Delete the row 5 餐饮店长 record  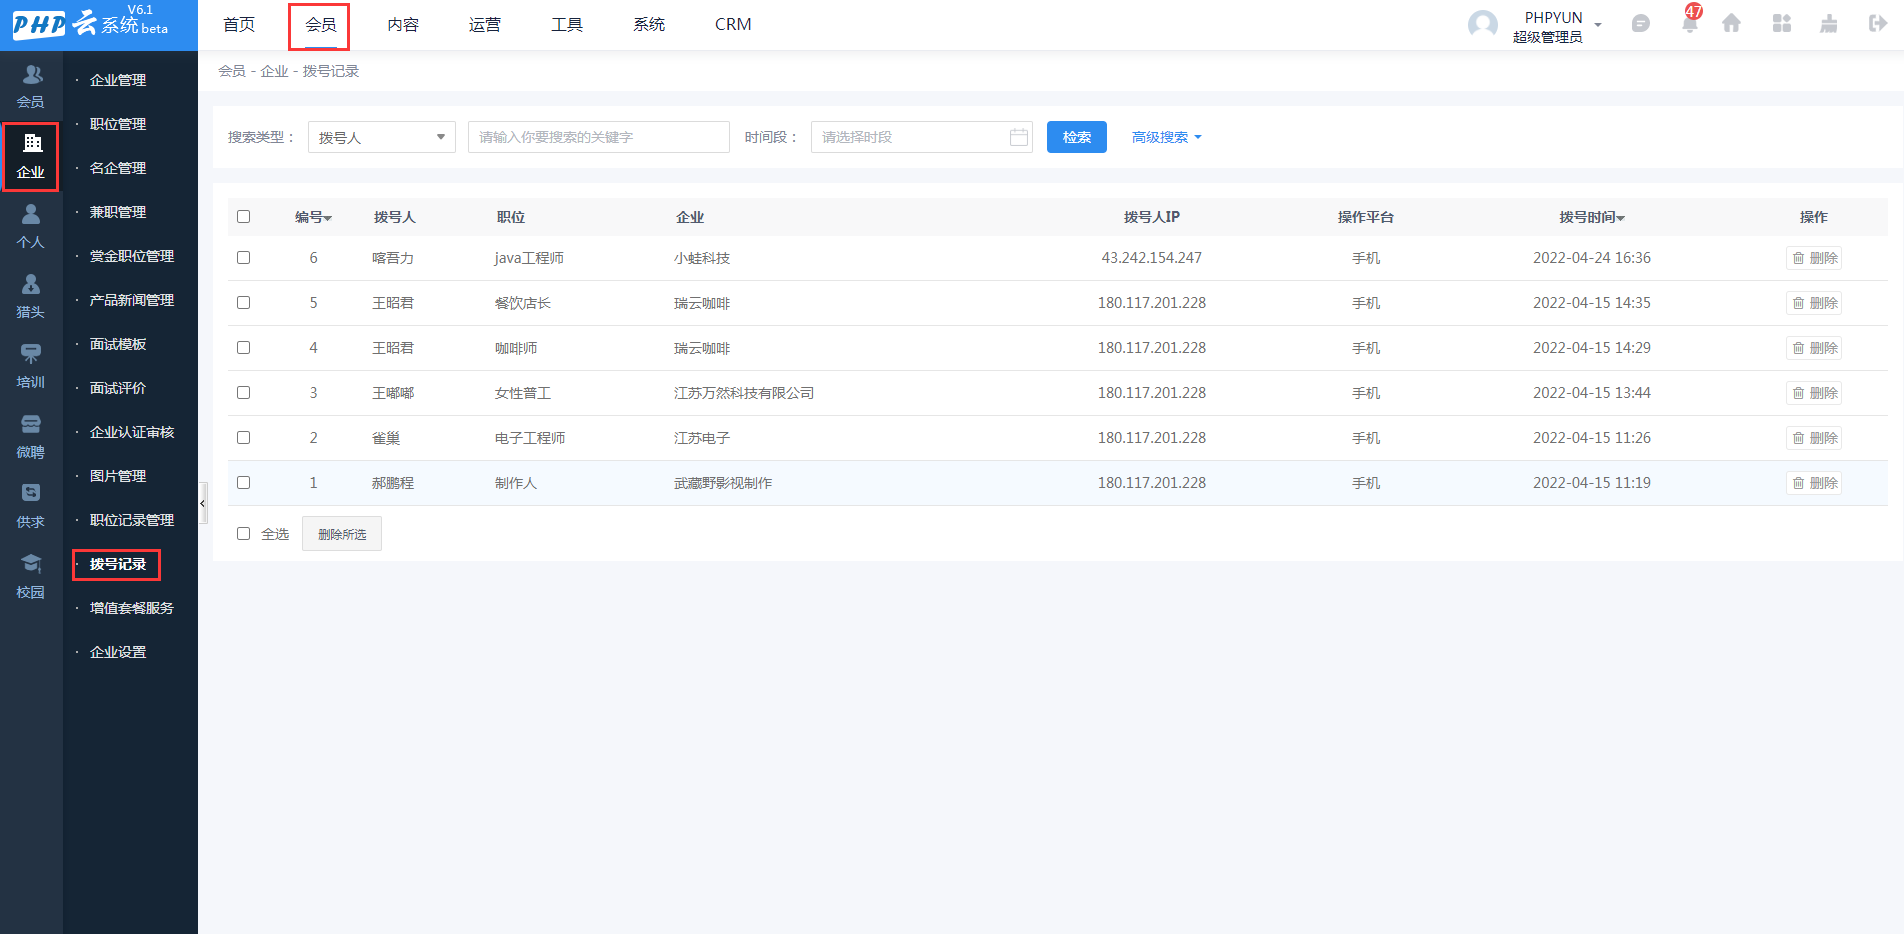click(x=1814, y=303)
